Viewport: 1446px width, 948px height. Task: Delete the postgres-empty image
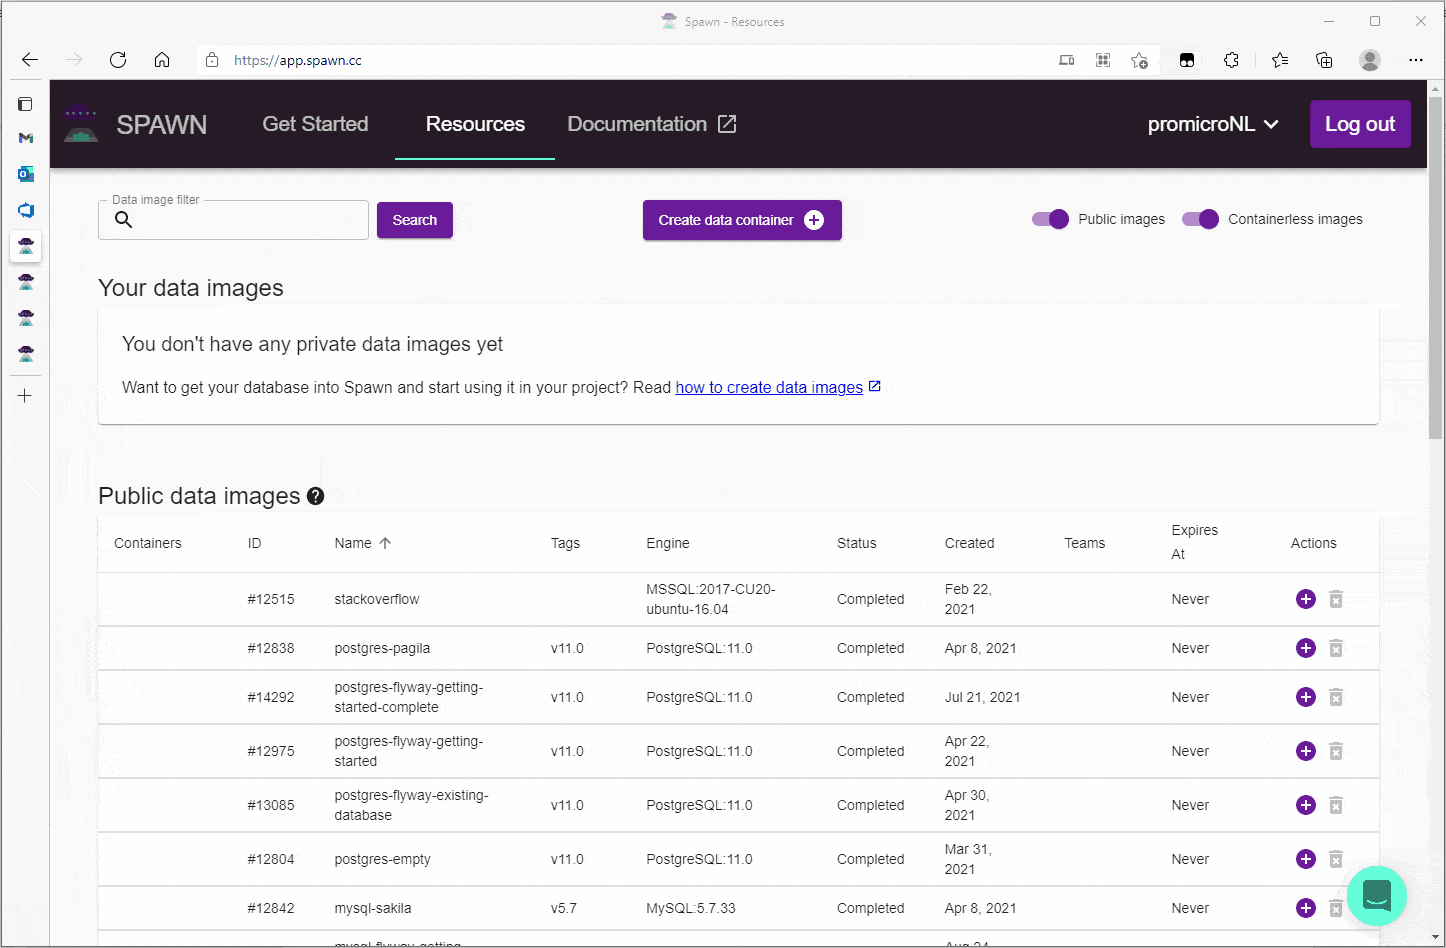(x=1336, y=859)
